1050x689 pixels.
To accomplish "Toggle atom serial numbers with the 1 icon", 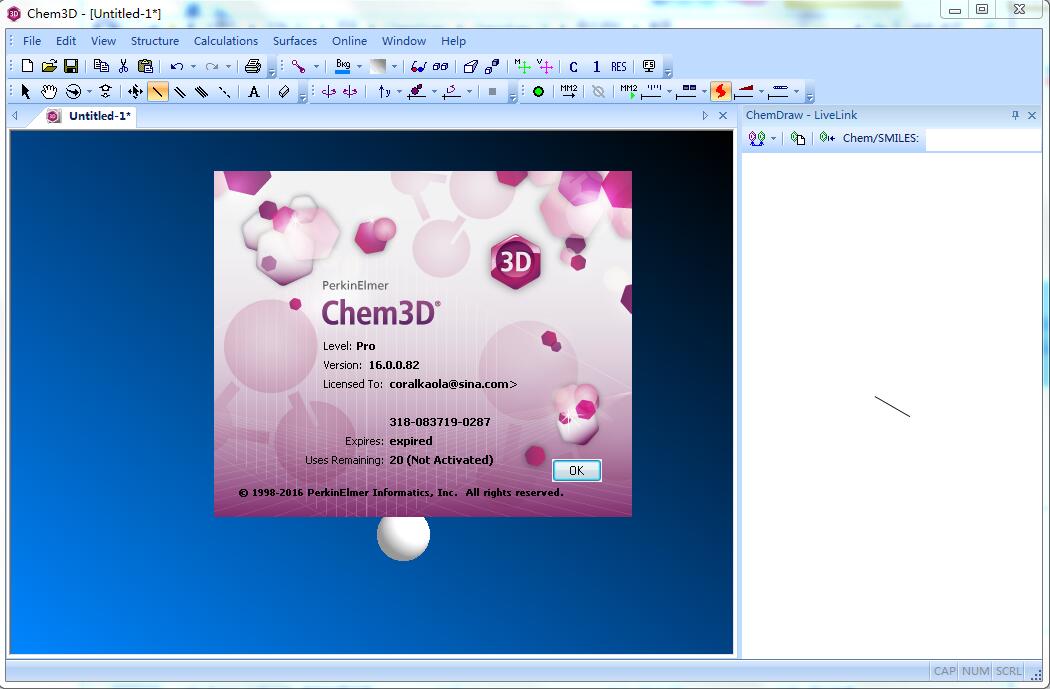I will tap(596, 66).
